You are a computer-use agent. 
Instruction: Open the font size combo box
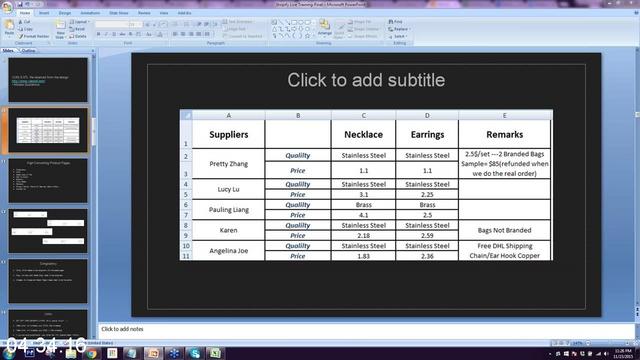[x=135, y=24]
